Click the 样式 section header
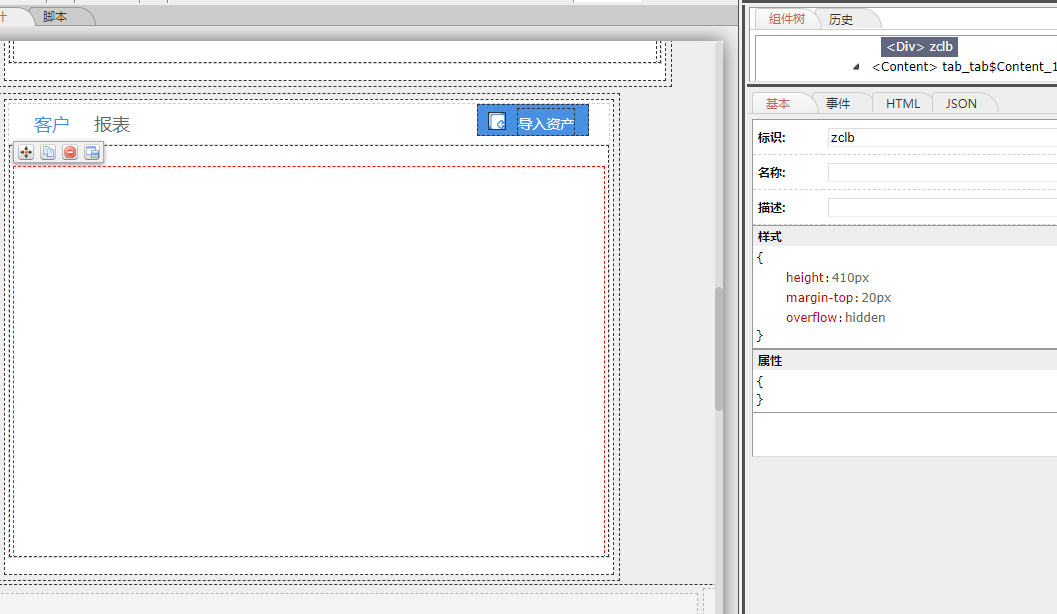 (905, 237)
